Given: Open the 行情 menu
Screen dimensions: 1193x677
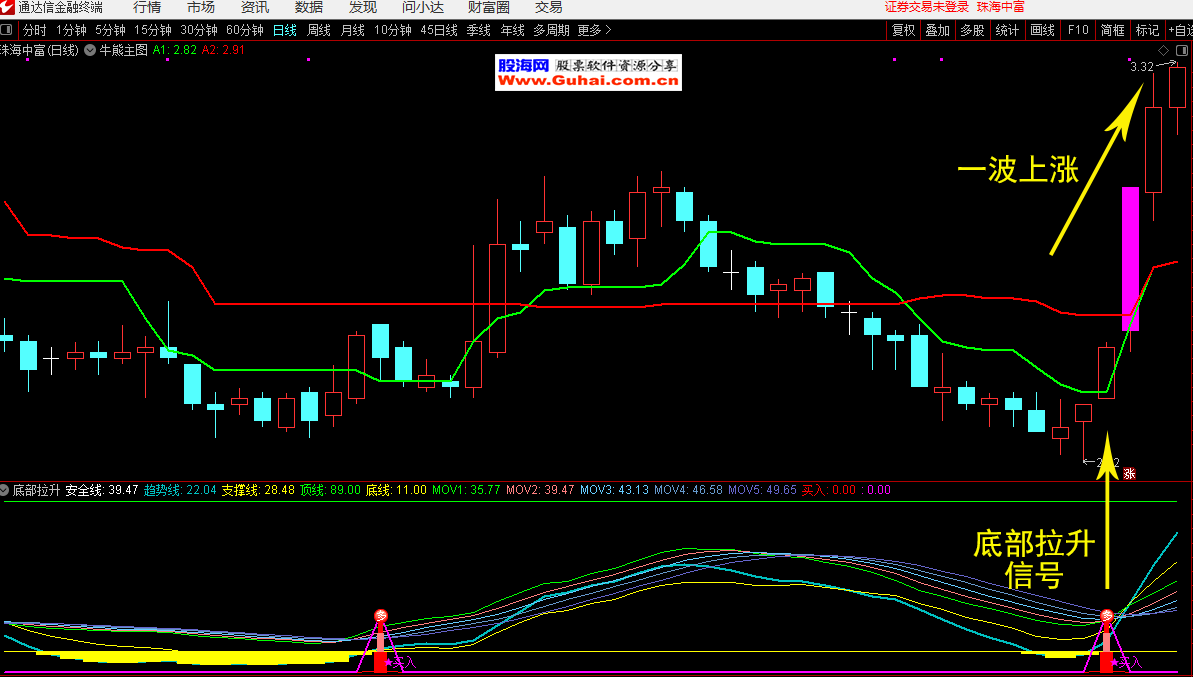Looking at the screenshot, I should (147, 7).
